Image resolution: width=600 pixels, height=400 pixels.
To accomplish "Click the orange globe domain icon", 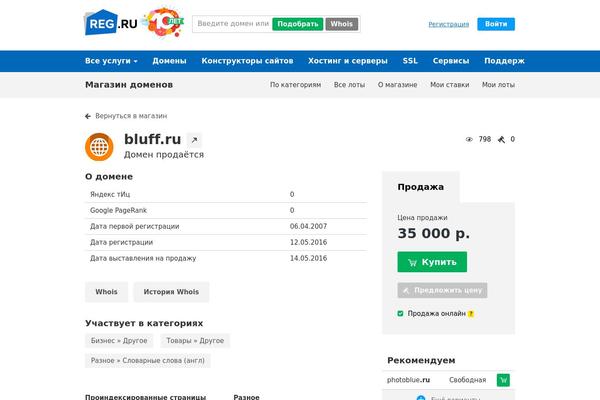I will click(x=99, y=147).
